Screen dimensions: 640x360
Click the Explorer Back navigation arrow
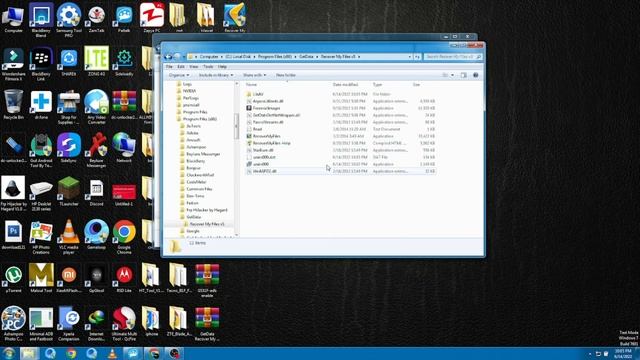[x=168, y=56]
